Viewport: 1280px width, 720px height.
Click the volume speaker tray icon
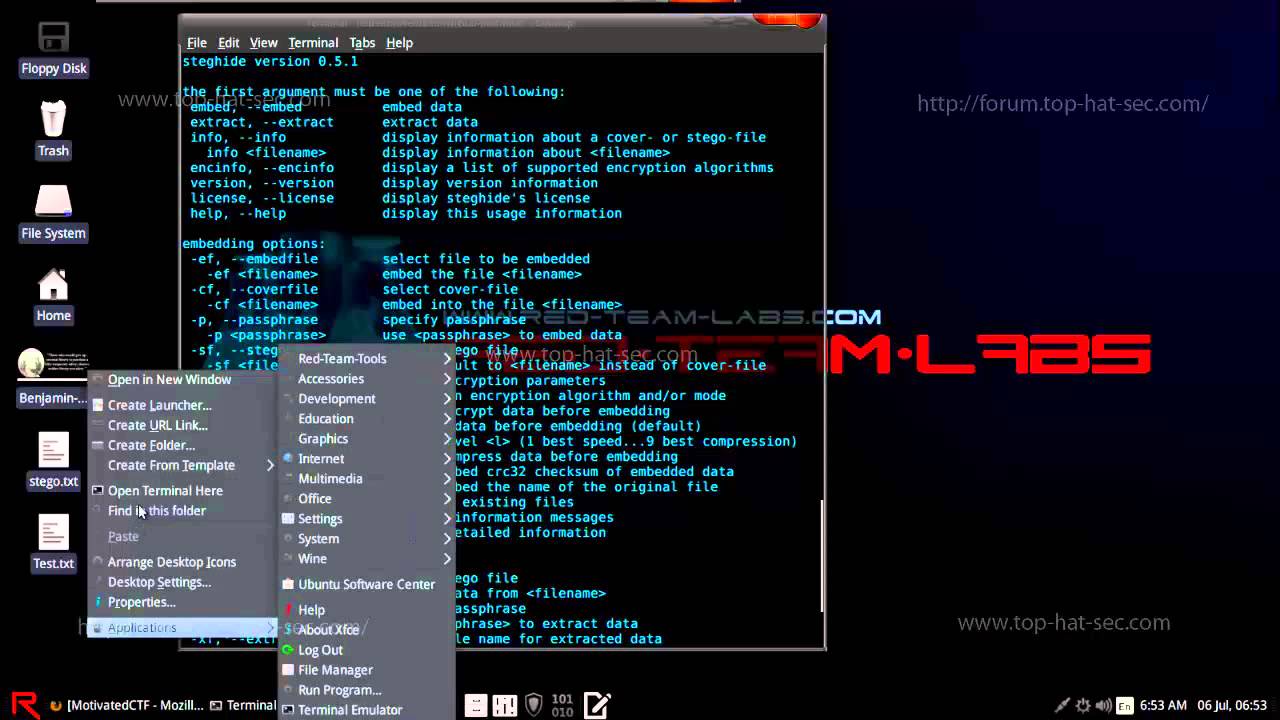1104,705
